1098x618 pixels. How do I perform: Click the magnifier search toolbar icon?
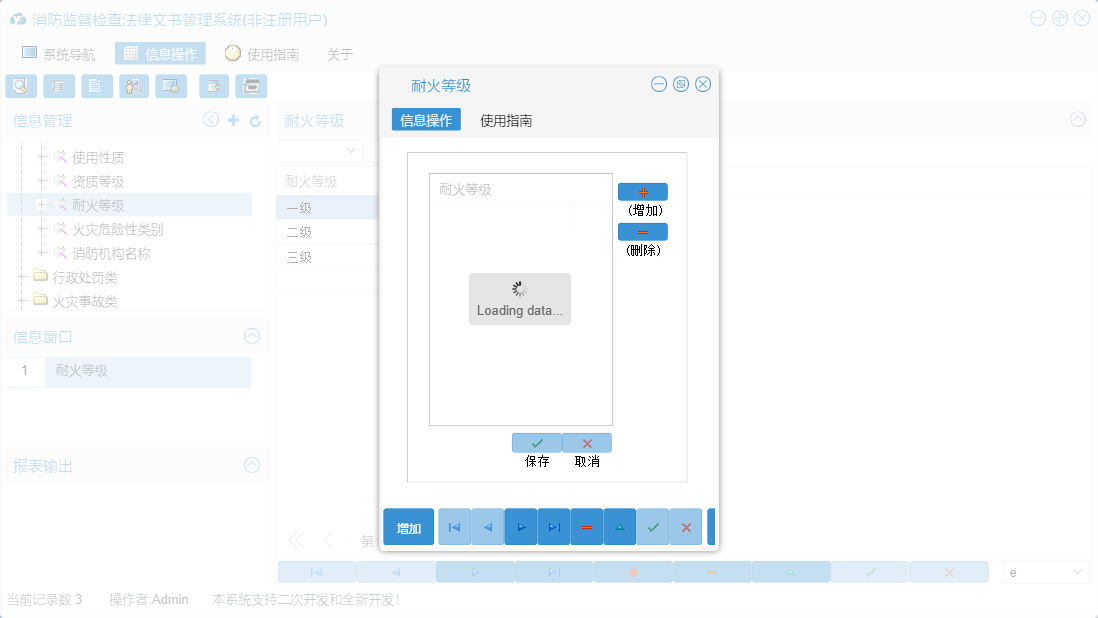tap(21, 86)
